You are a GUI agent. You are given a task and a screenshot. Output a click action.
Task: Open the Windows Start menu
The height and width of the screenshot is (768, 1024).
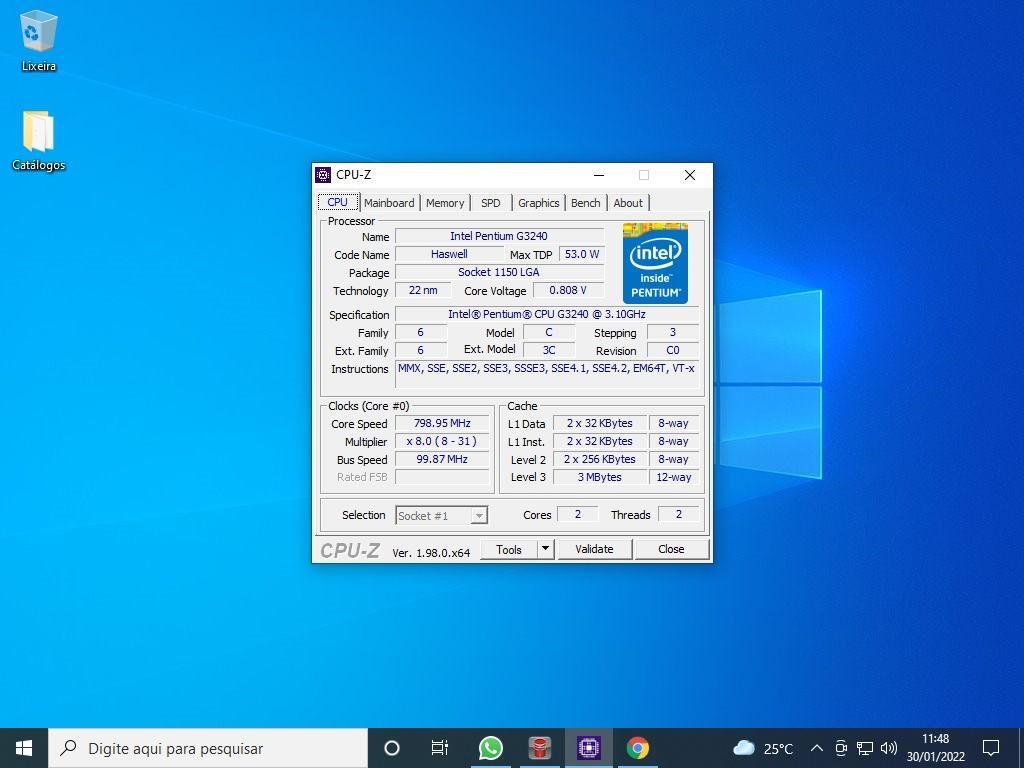(24, 748)
